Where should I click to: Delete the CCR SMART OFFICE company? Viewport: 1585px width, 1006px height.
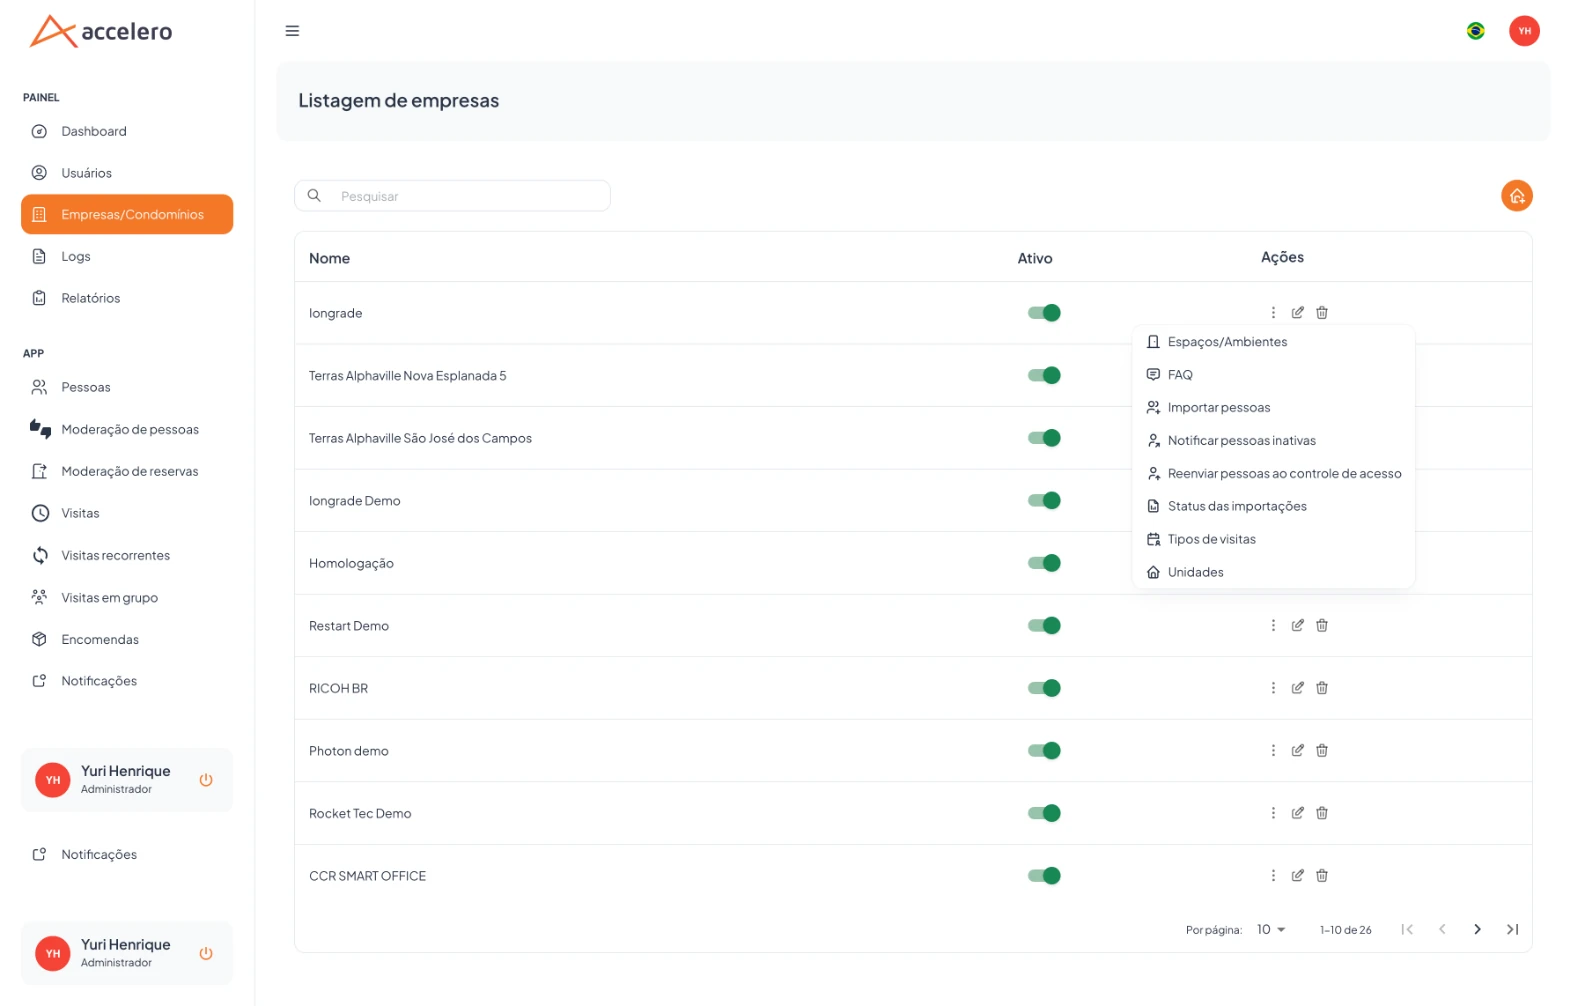click(x=1322, y=876)
